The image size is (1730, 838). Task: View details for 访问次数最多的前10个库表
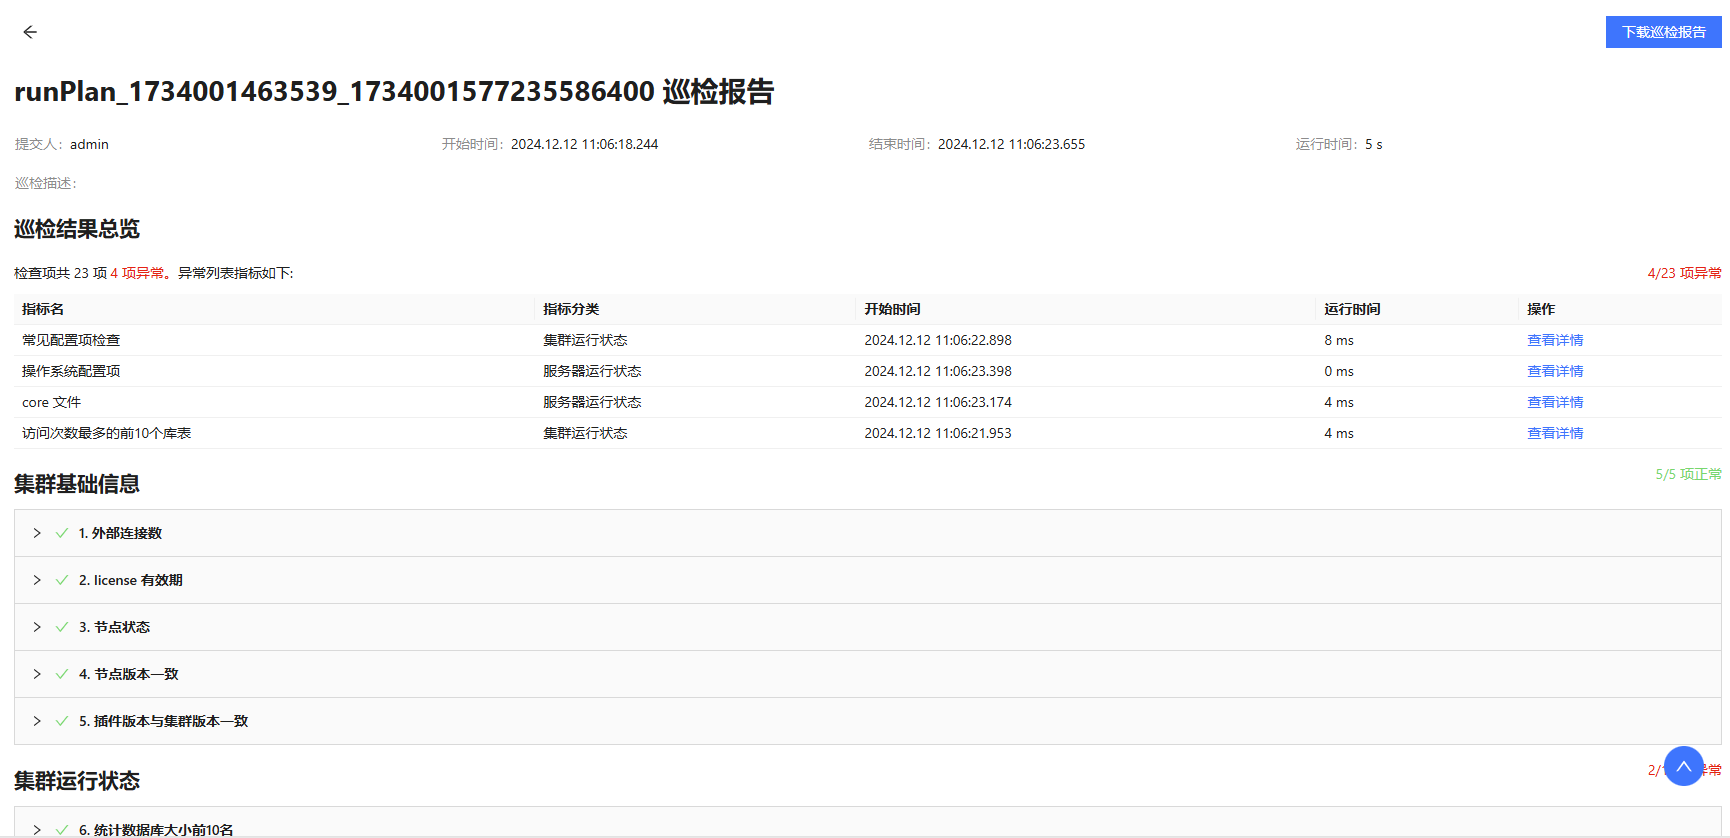tap(1554, 433)
